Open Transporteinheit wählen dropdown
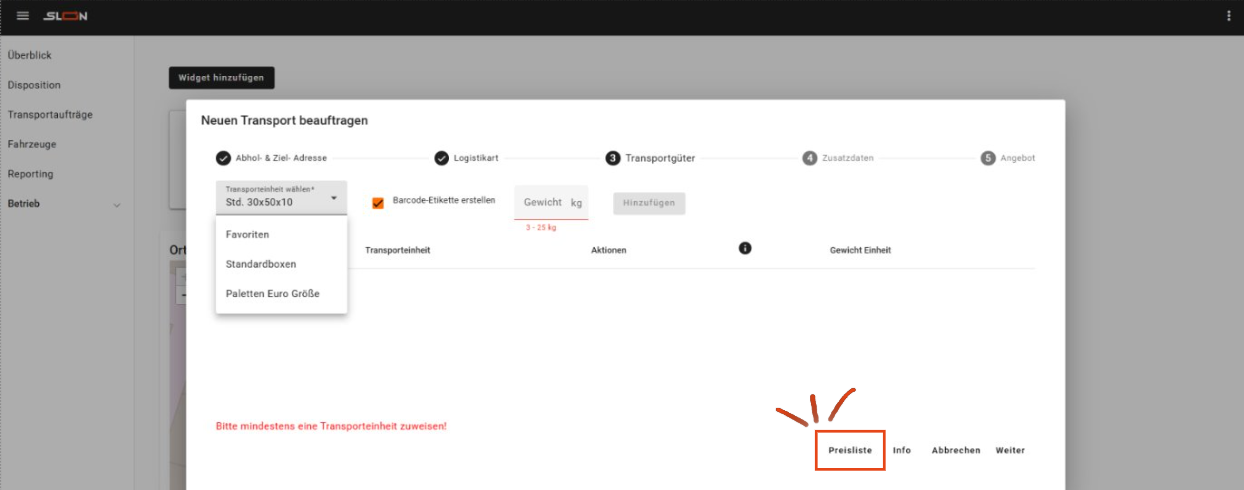Image resolution: width=1244 pixels, height=490 pixels. [x=281, y=197]
